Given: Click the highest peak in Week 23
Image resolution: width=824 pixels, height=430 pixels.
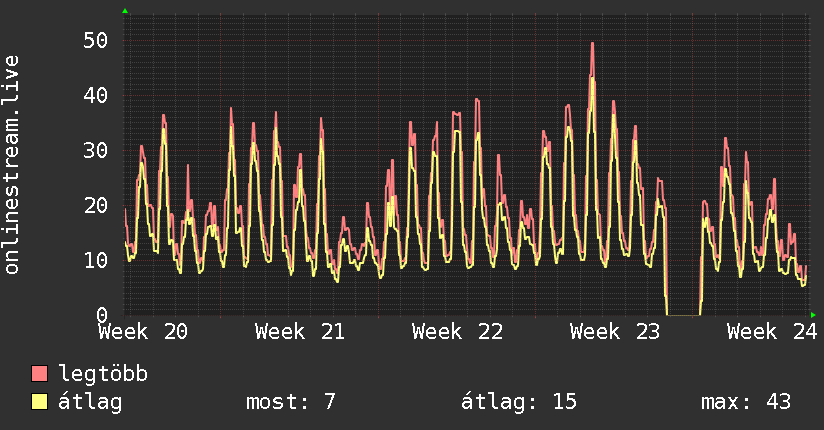Looking at the screenshot, I should [x=592, y=44].
